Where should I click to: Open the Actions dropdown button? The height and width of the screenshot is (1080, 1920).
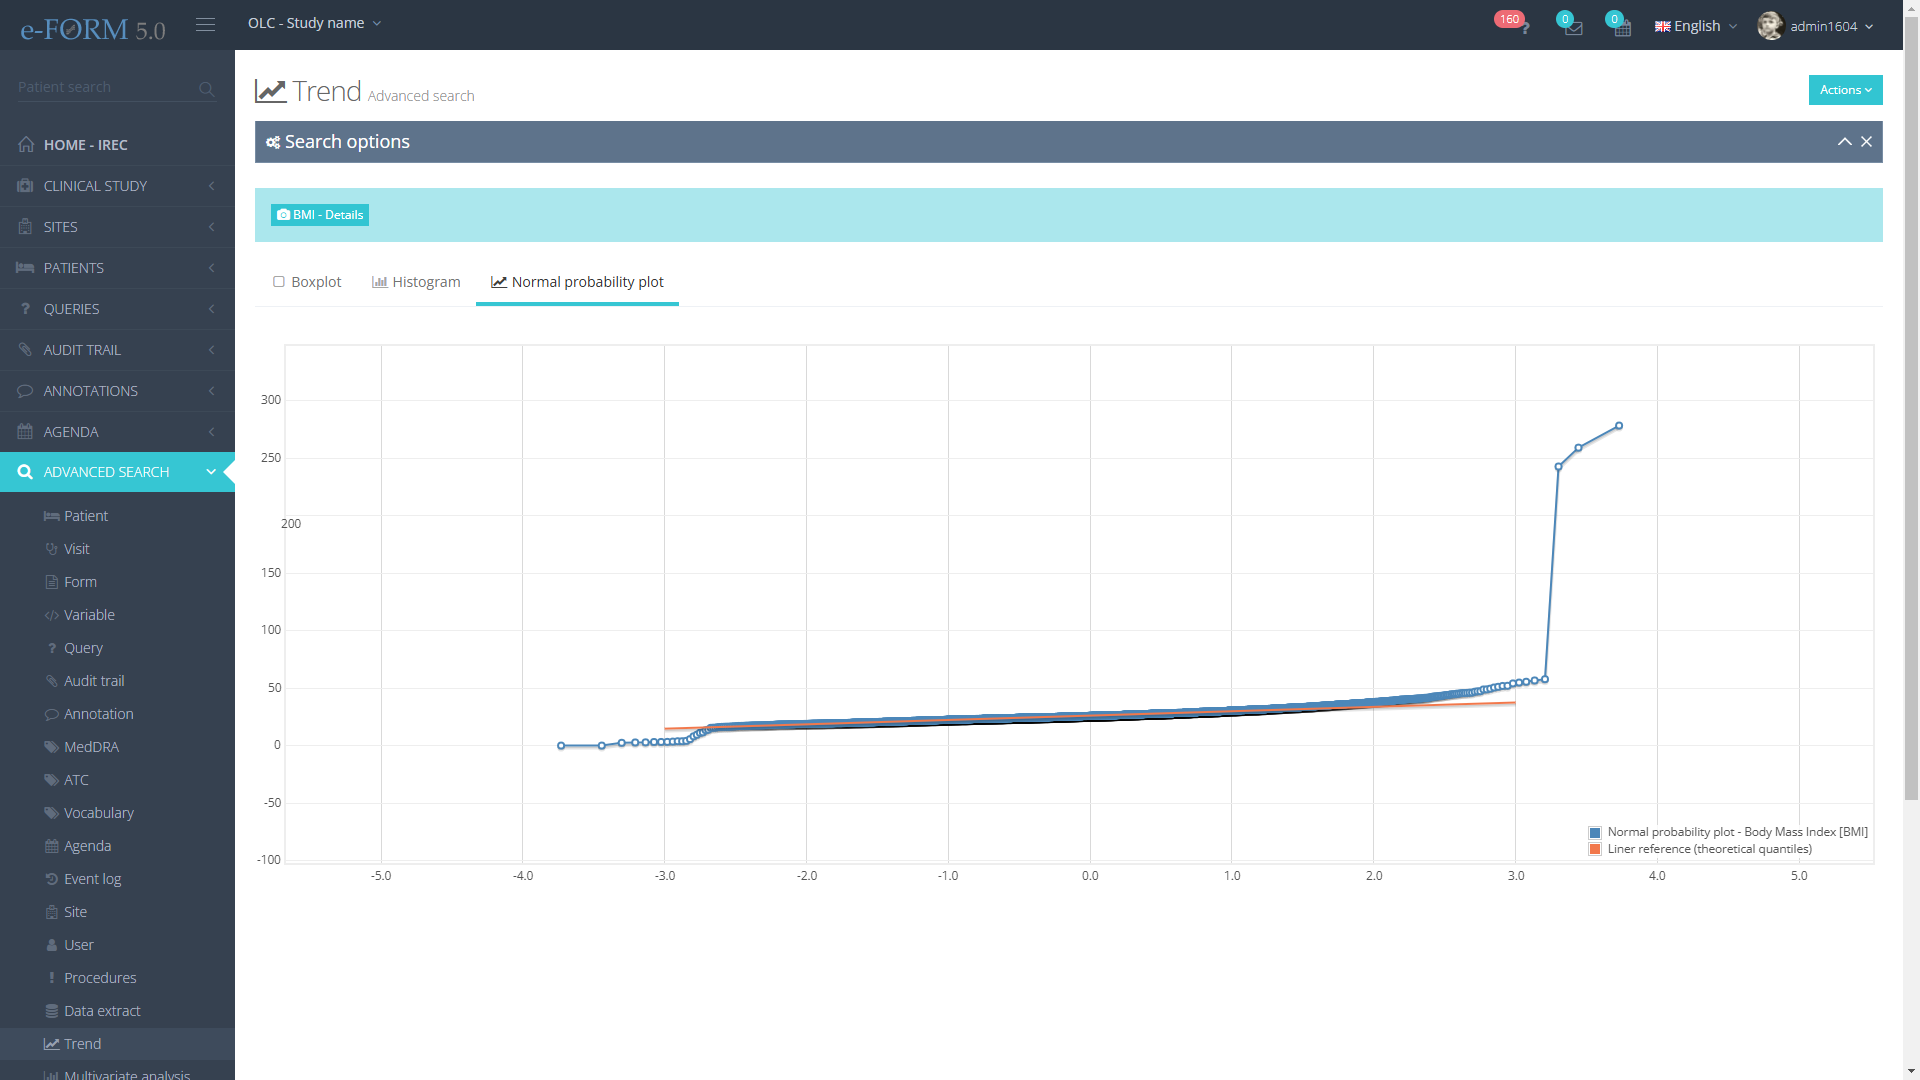(x=1845, y=90)
